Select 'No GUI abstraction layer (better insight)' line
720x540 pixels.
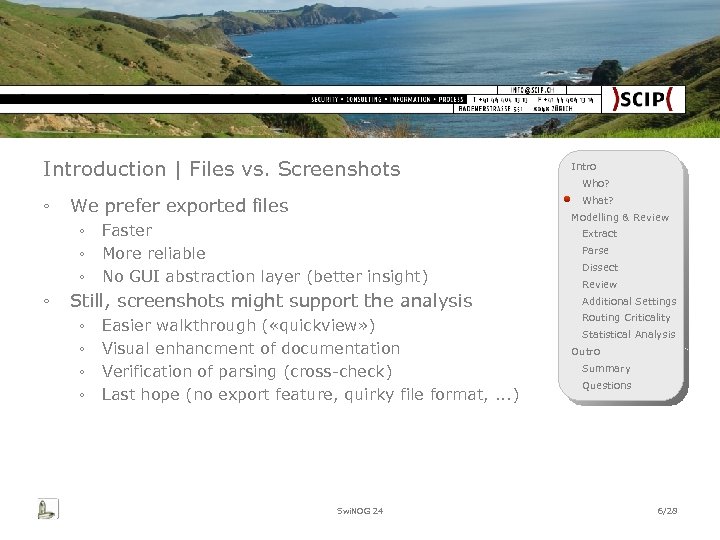coord(265,276)
